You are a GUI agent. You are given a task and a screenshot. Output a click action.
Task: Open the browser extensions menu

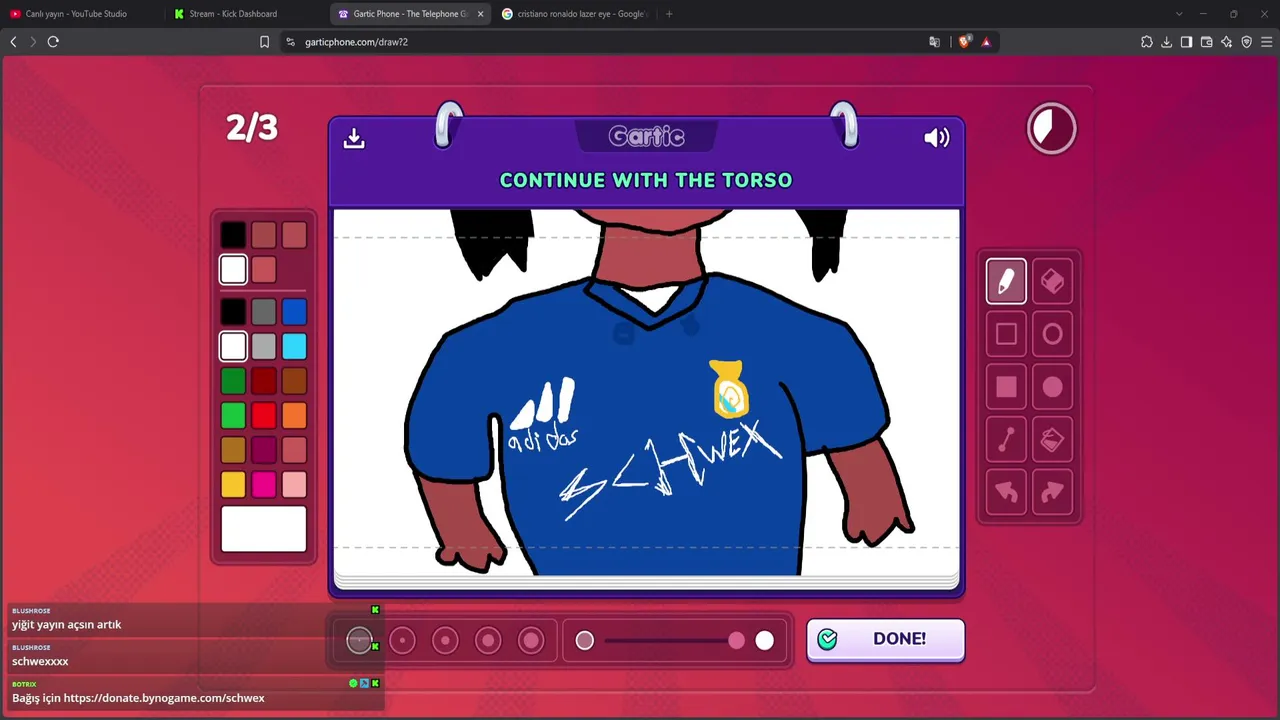[1147, 42]
